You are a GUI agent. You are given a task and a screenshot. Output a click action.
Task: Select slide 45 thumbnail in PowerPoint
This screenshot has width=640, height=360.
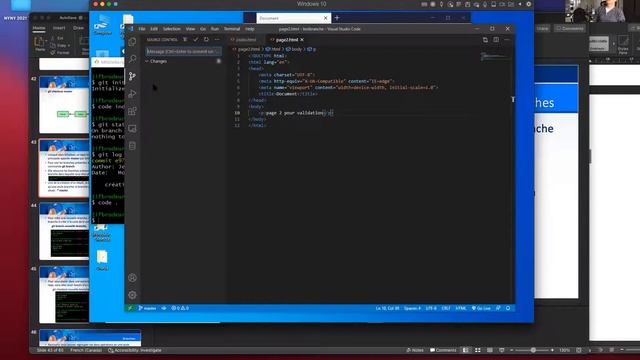pyautogui.click(x=64, y=295)
